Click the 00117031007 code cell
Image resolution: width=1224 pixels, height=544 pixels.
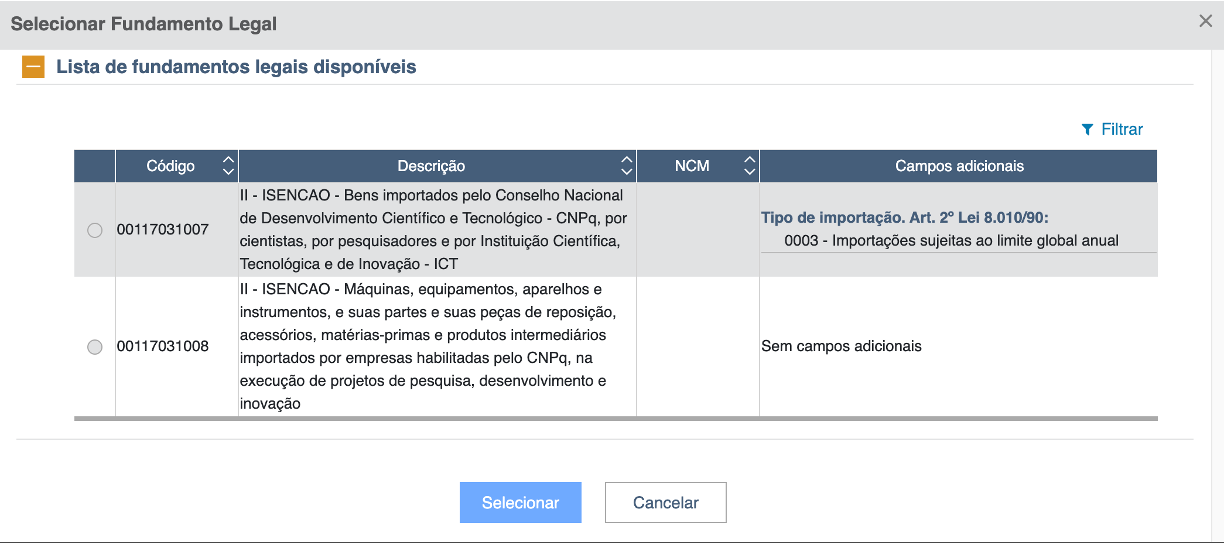[163, 230]
